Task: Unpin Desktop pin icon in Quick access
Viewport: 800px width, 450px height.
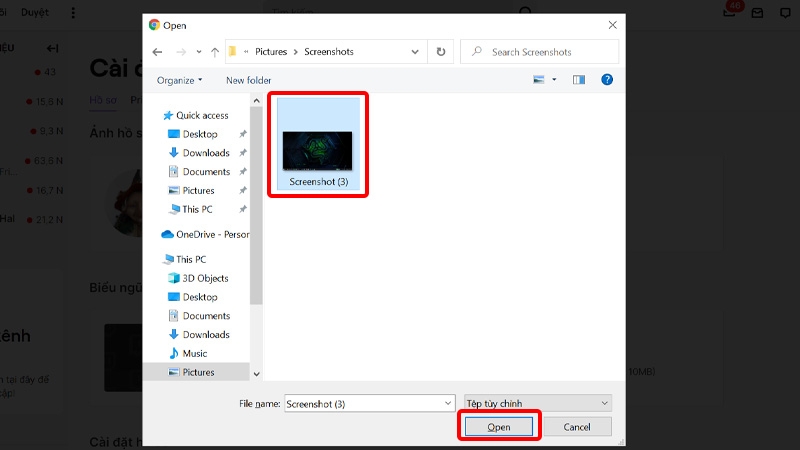Action: point(243,134)
